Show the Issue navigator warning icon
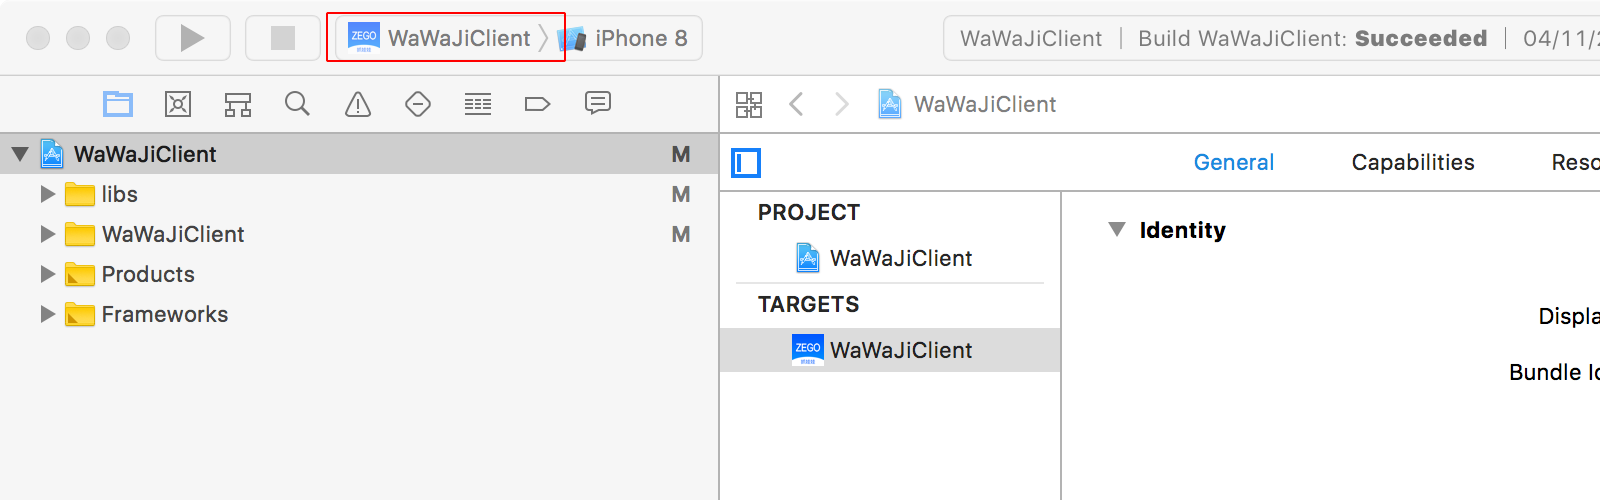Viewport: 1600px width, 500px height. tap(358, 104)
